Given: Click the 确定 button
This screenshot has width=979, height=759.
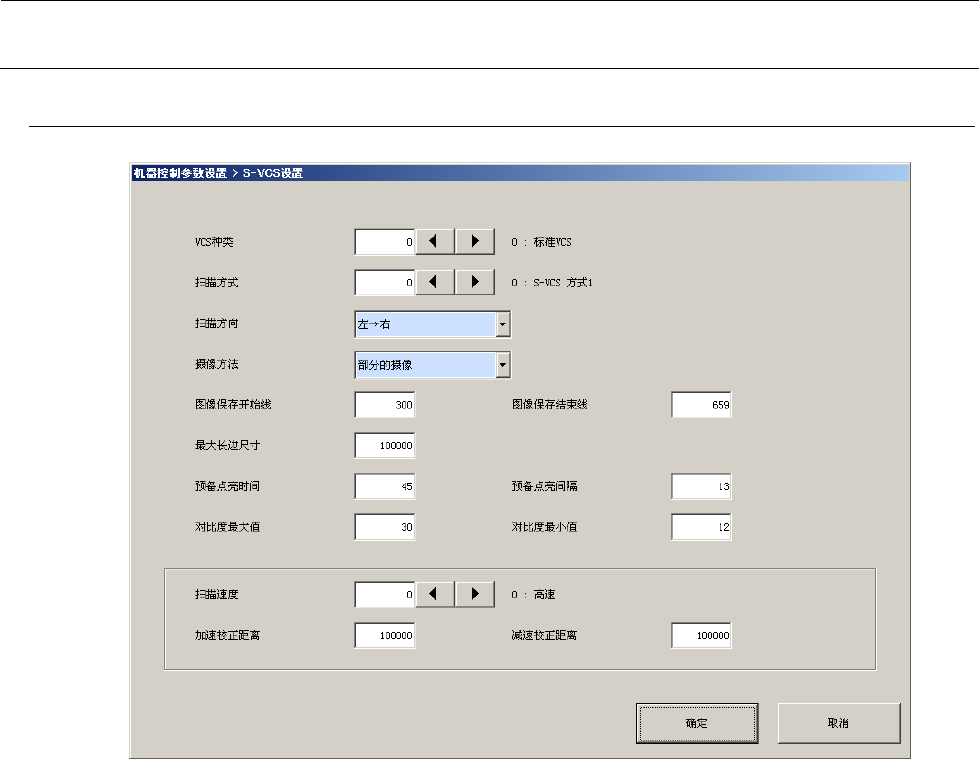Looking at the screenshot, I should coord(697,722).
